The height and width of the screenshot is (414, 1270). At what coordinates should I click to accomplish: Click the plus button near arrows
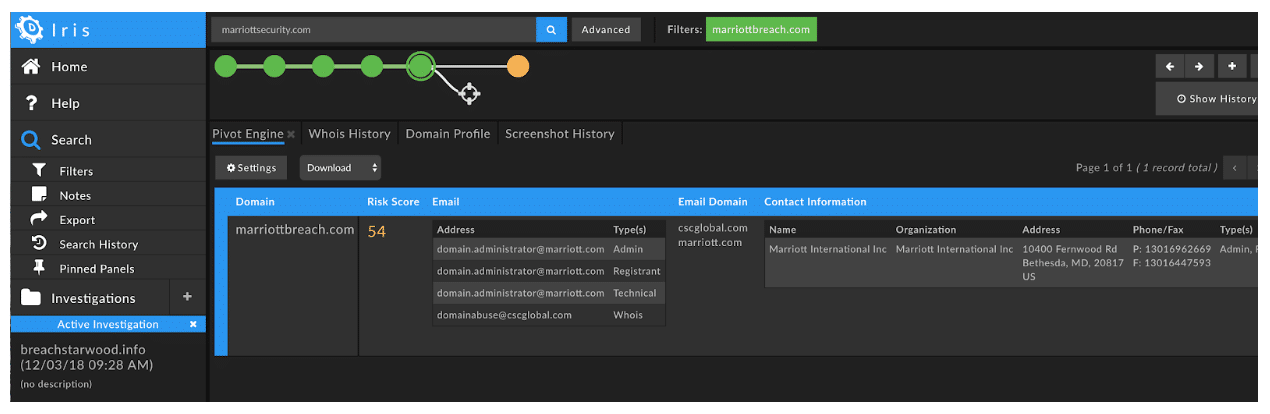click(1232, 66)
